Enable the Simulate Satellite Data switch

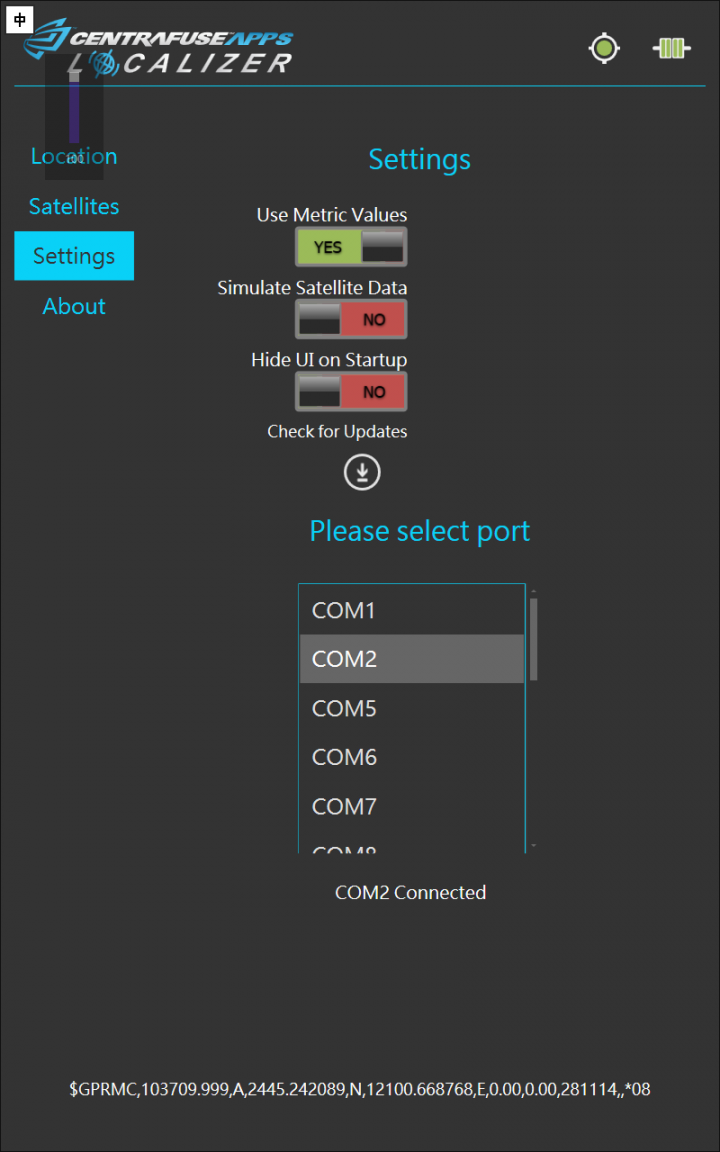point(351,320)
